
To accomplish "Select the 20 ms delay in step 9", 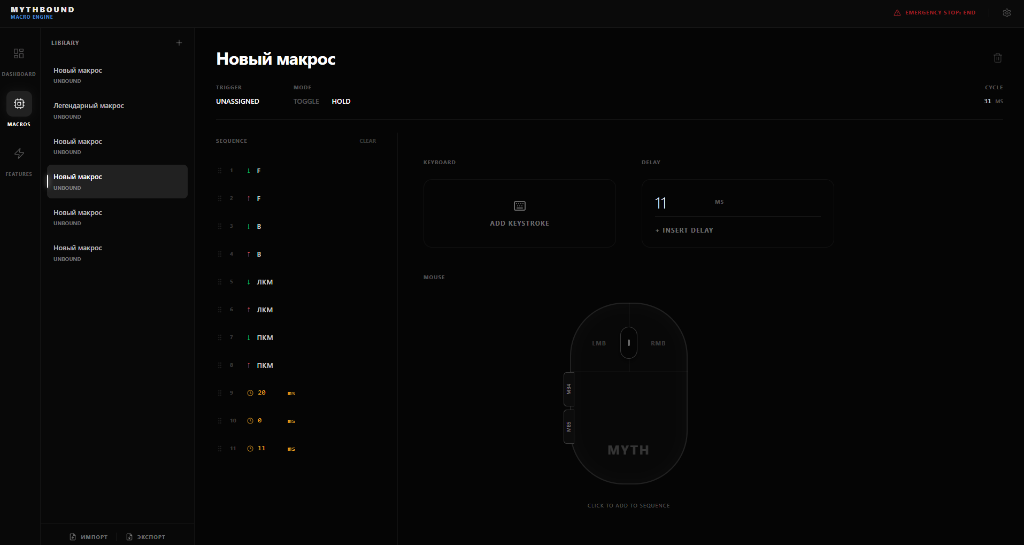I will pyautogui.click(x=262, y=393).
